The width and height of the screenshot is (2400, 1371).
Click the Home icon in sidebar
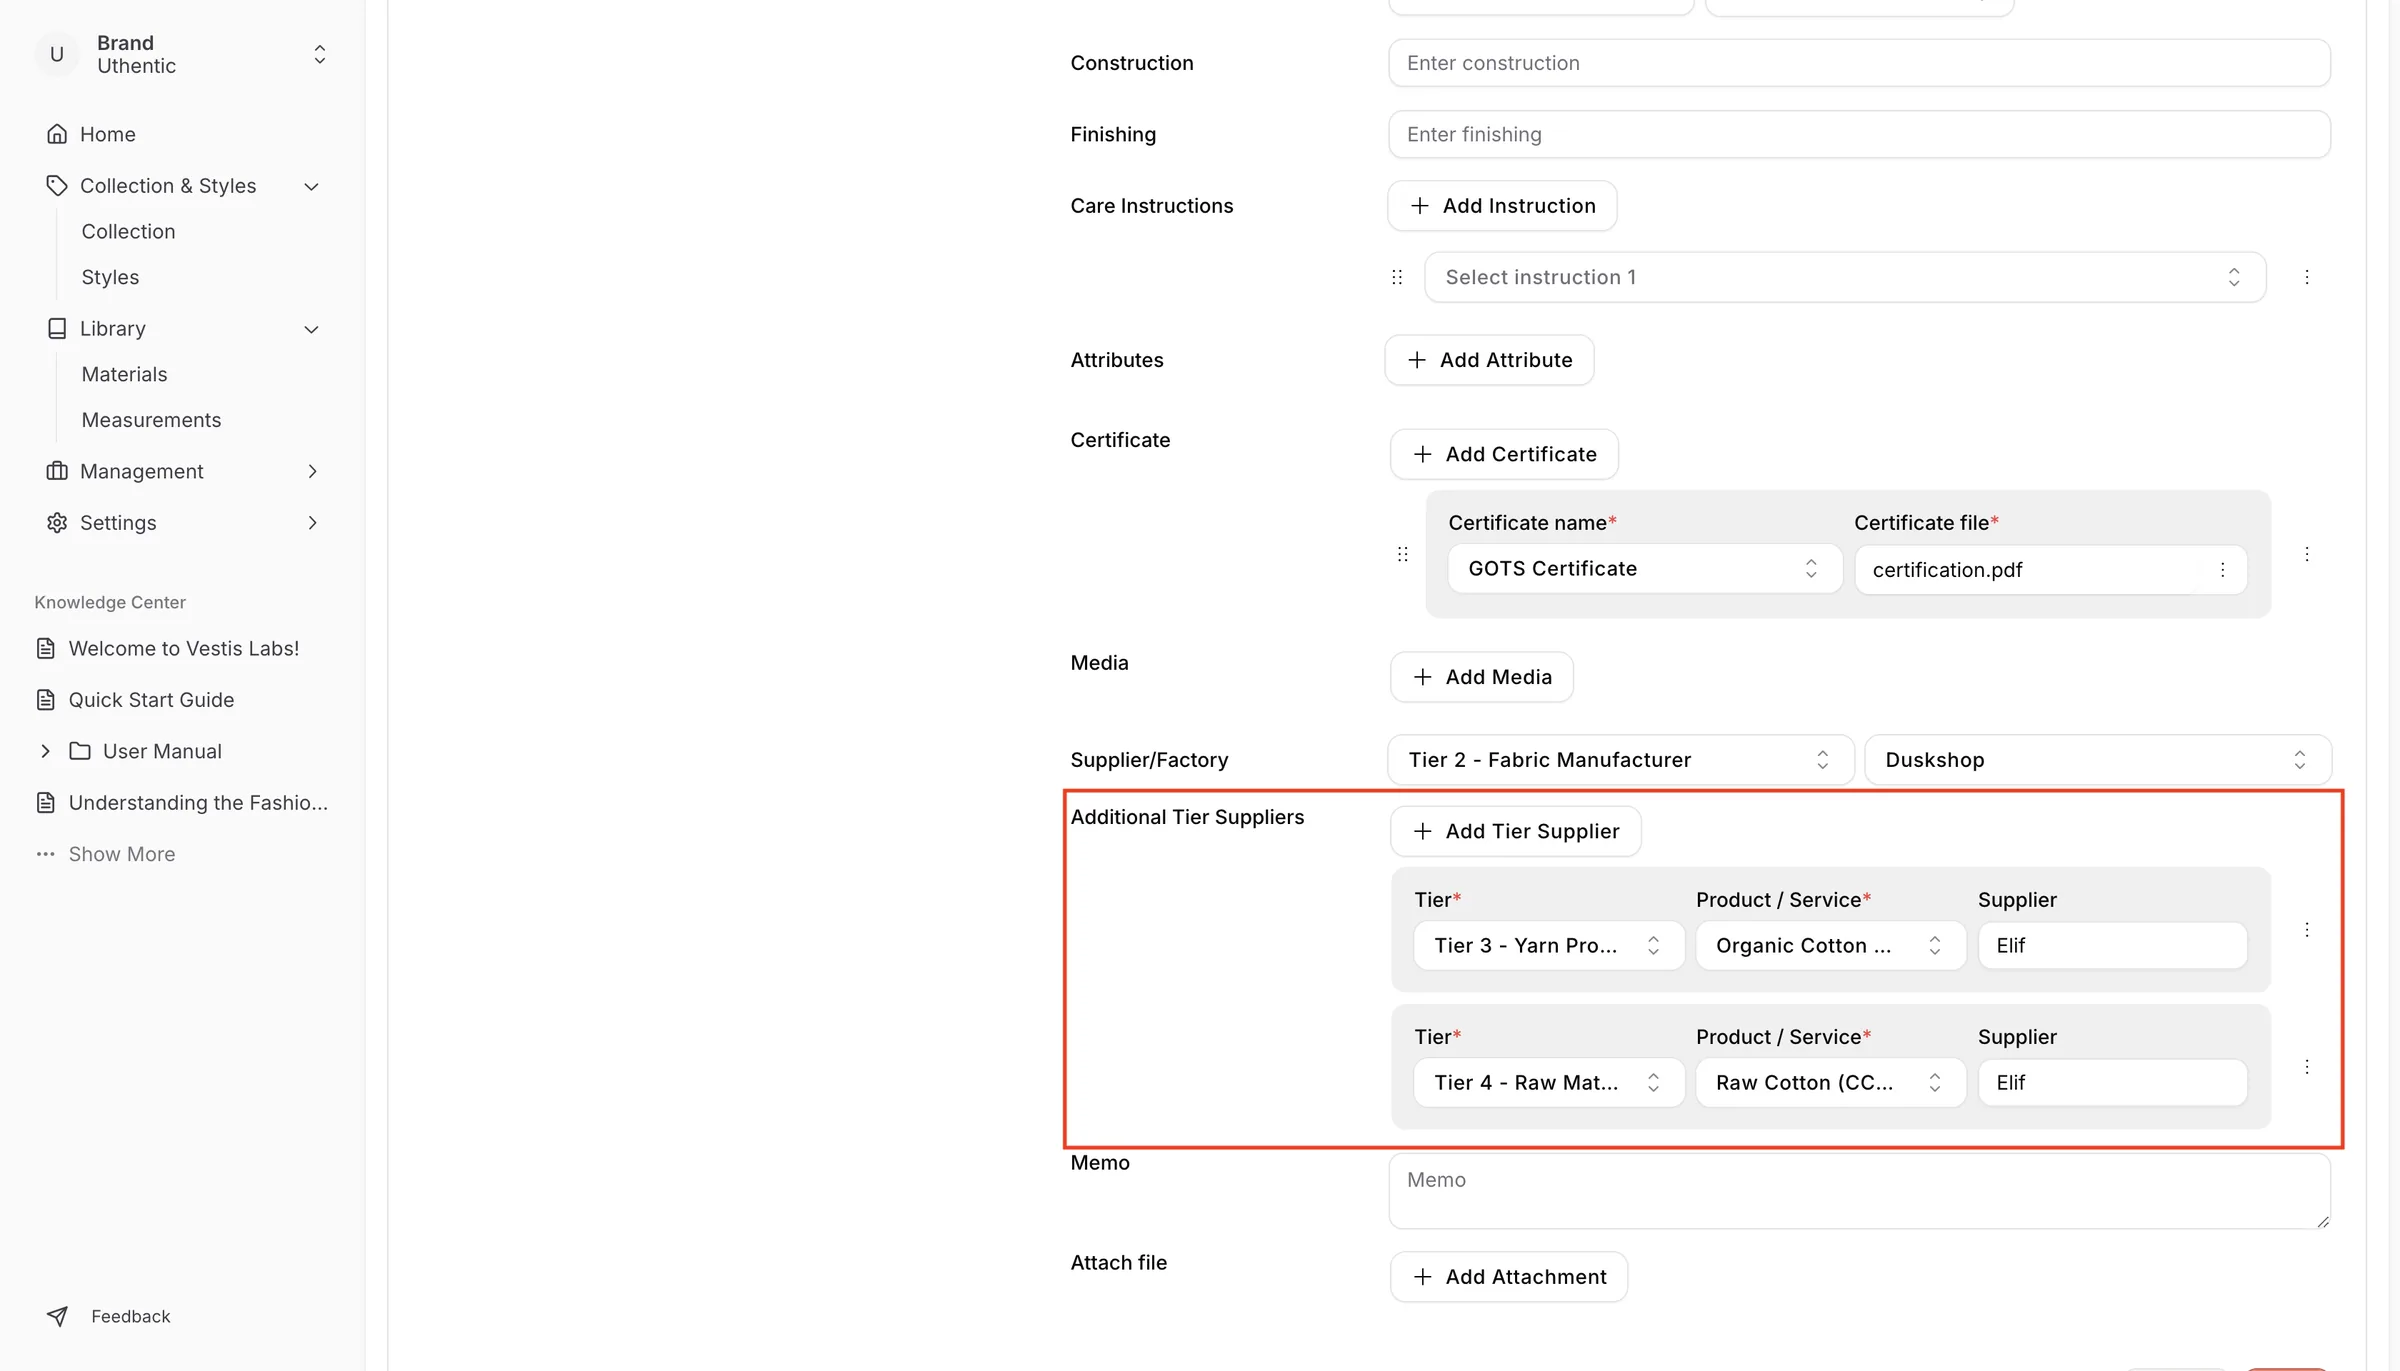tap(57, 134)
